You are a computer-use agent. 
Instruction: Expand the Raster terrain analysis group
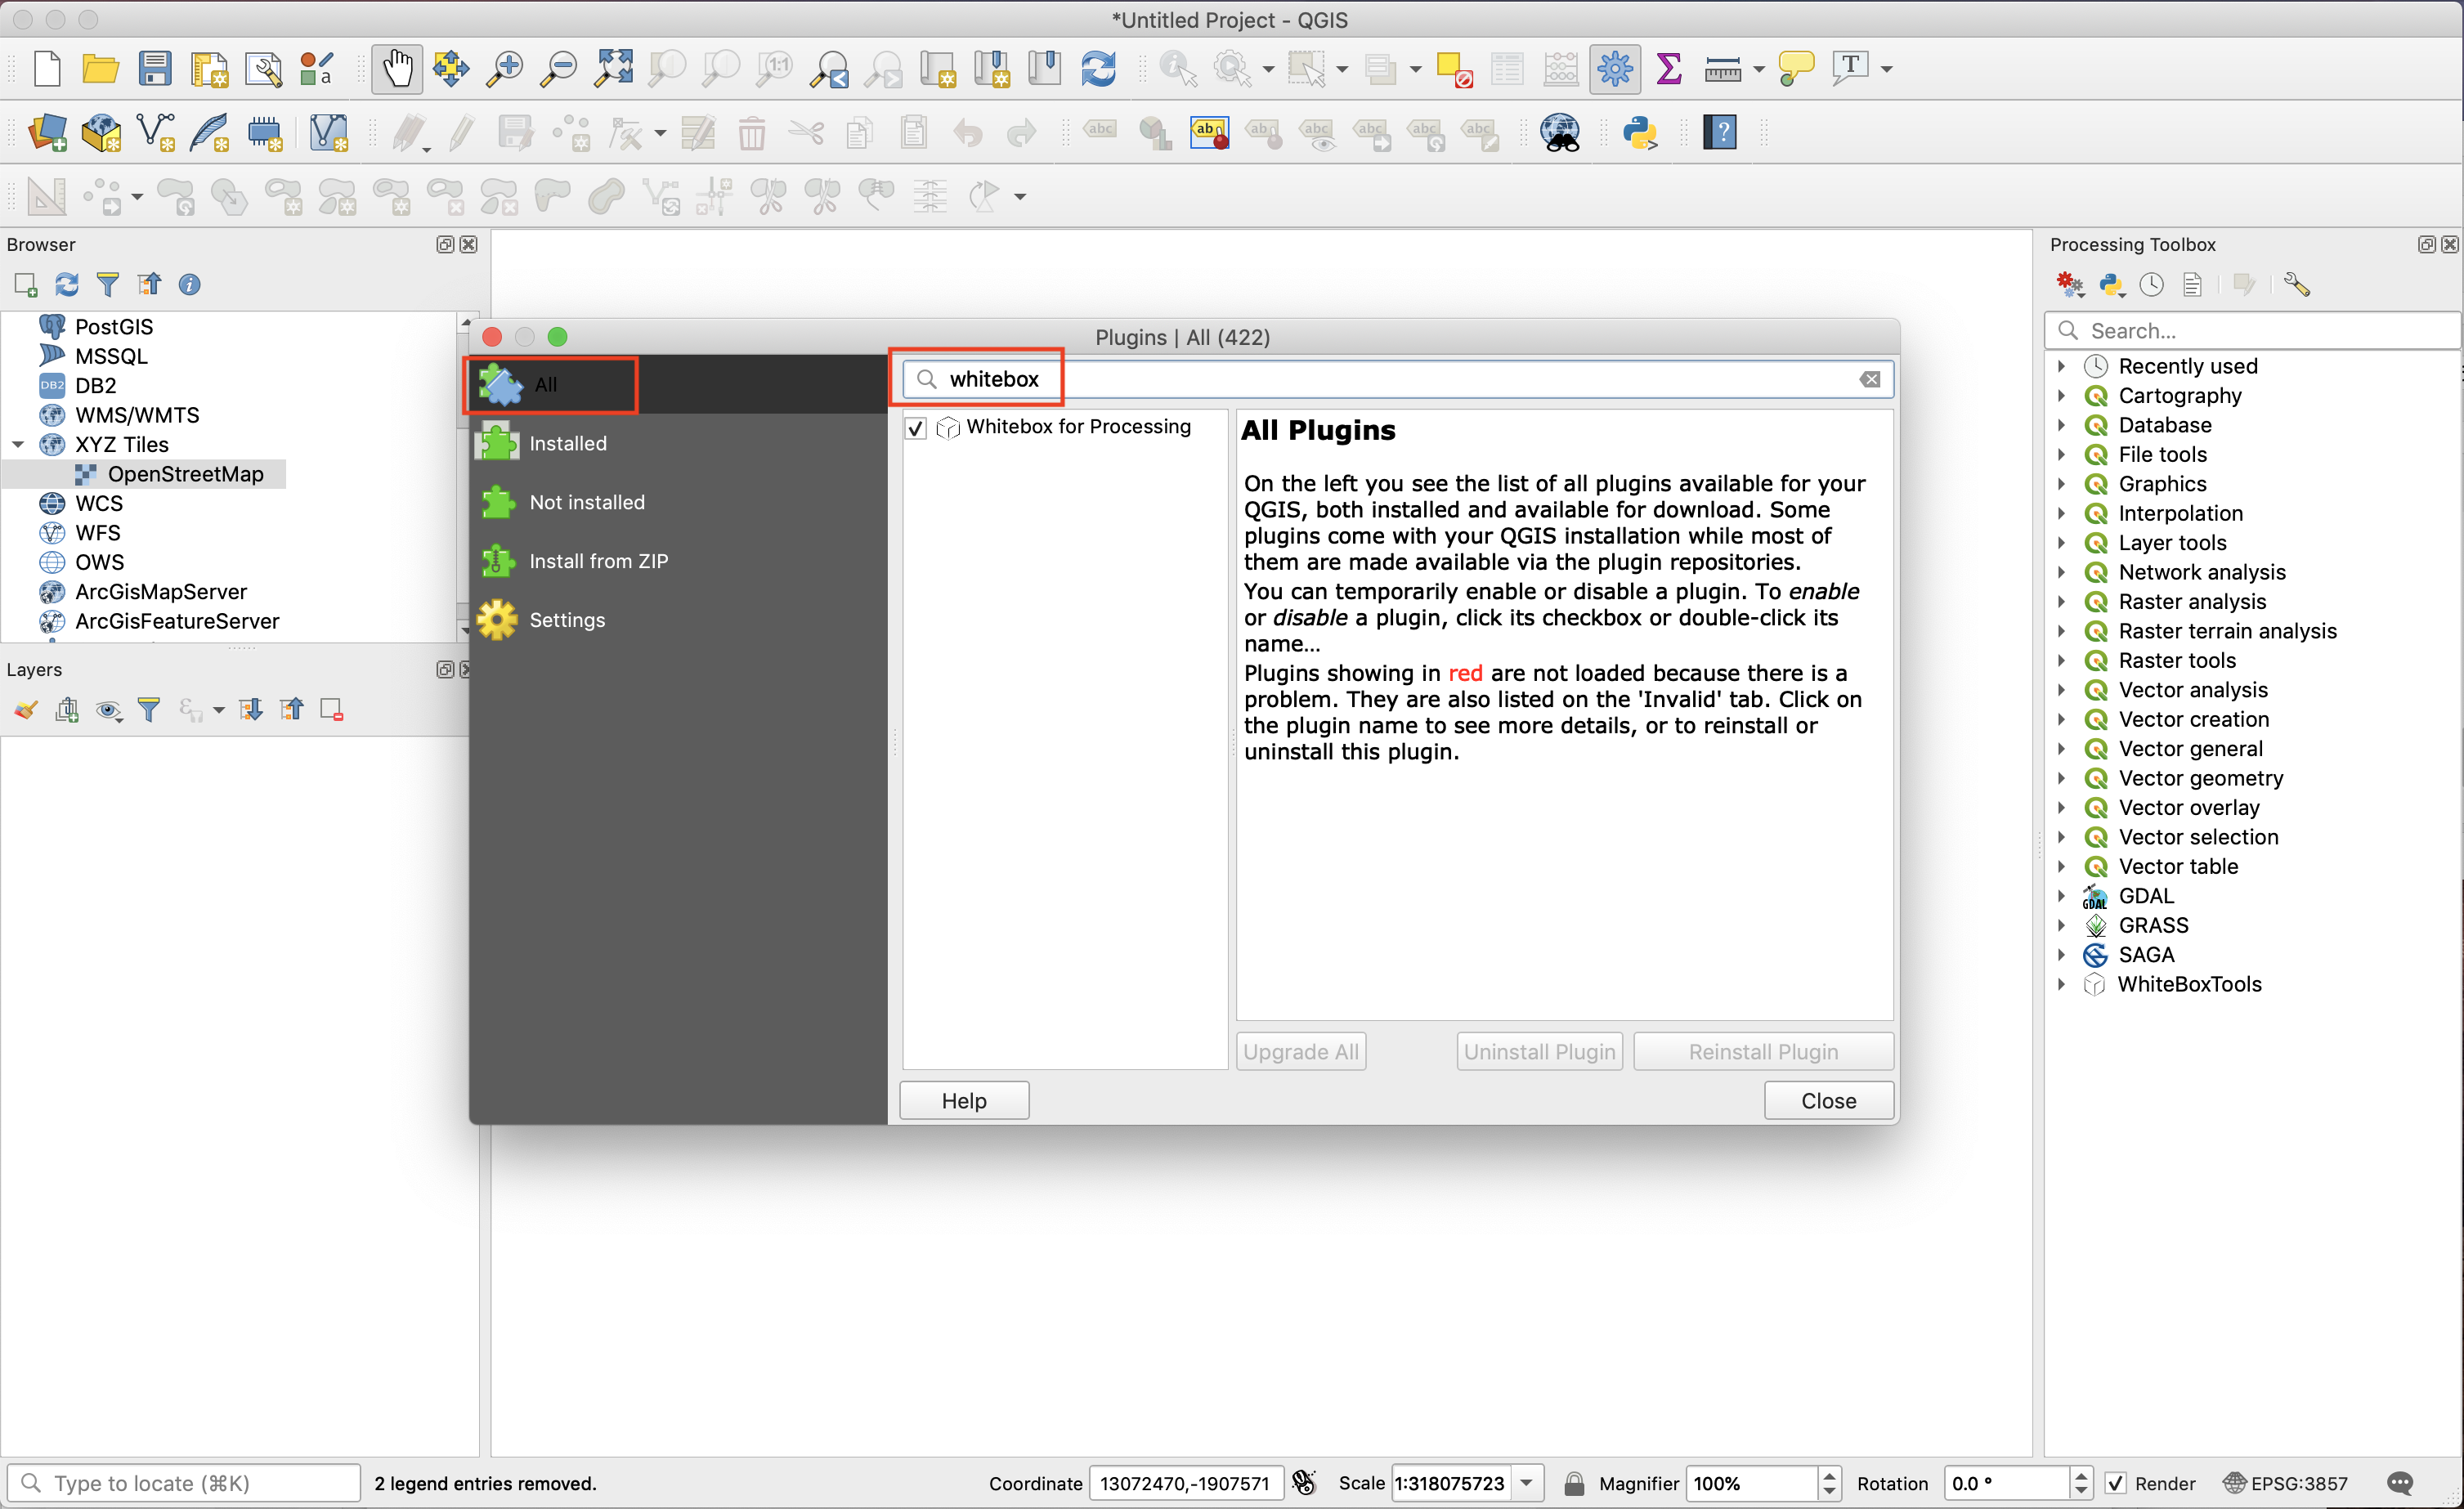pyautogui.click(x=2061, y=631)
